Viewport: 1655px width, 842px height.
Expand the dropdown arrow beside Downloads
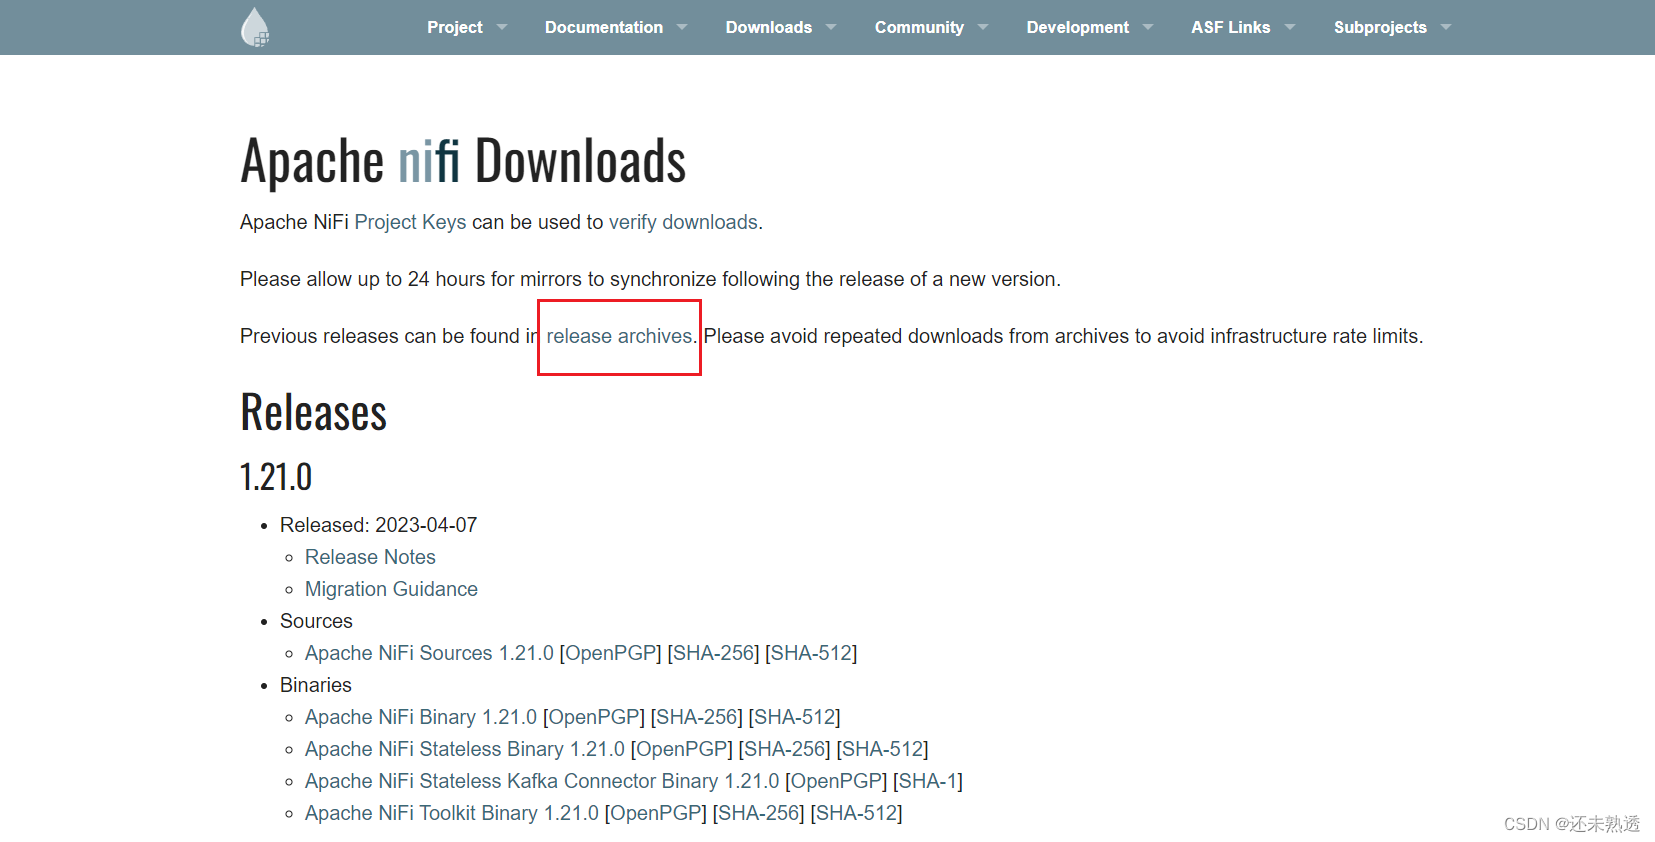click(831, 27)
